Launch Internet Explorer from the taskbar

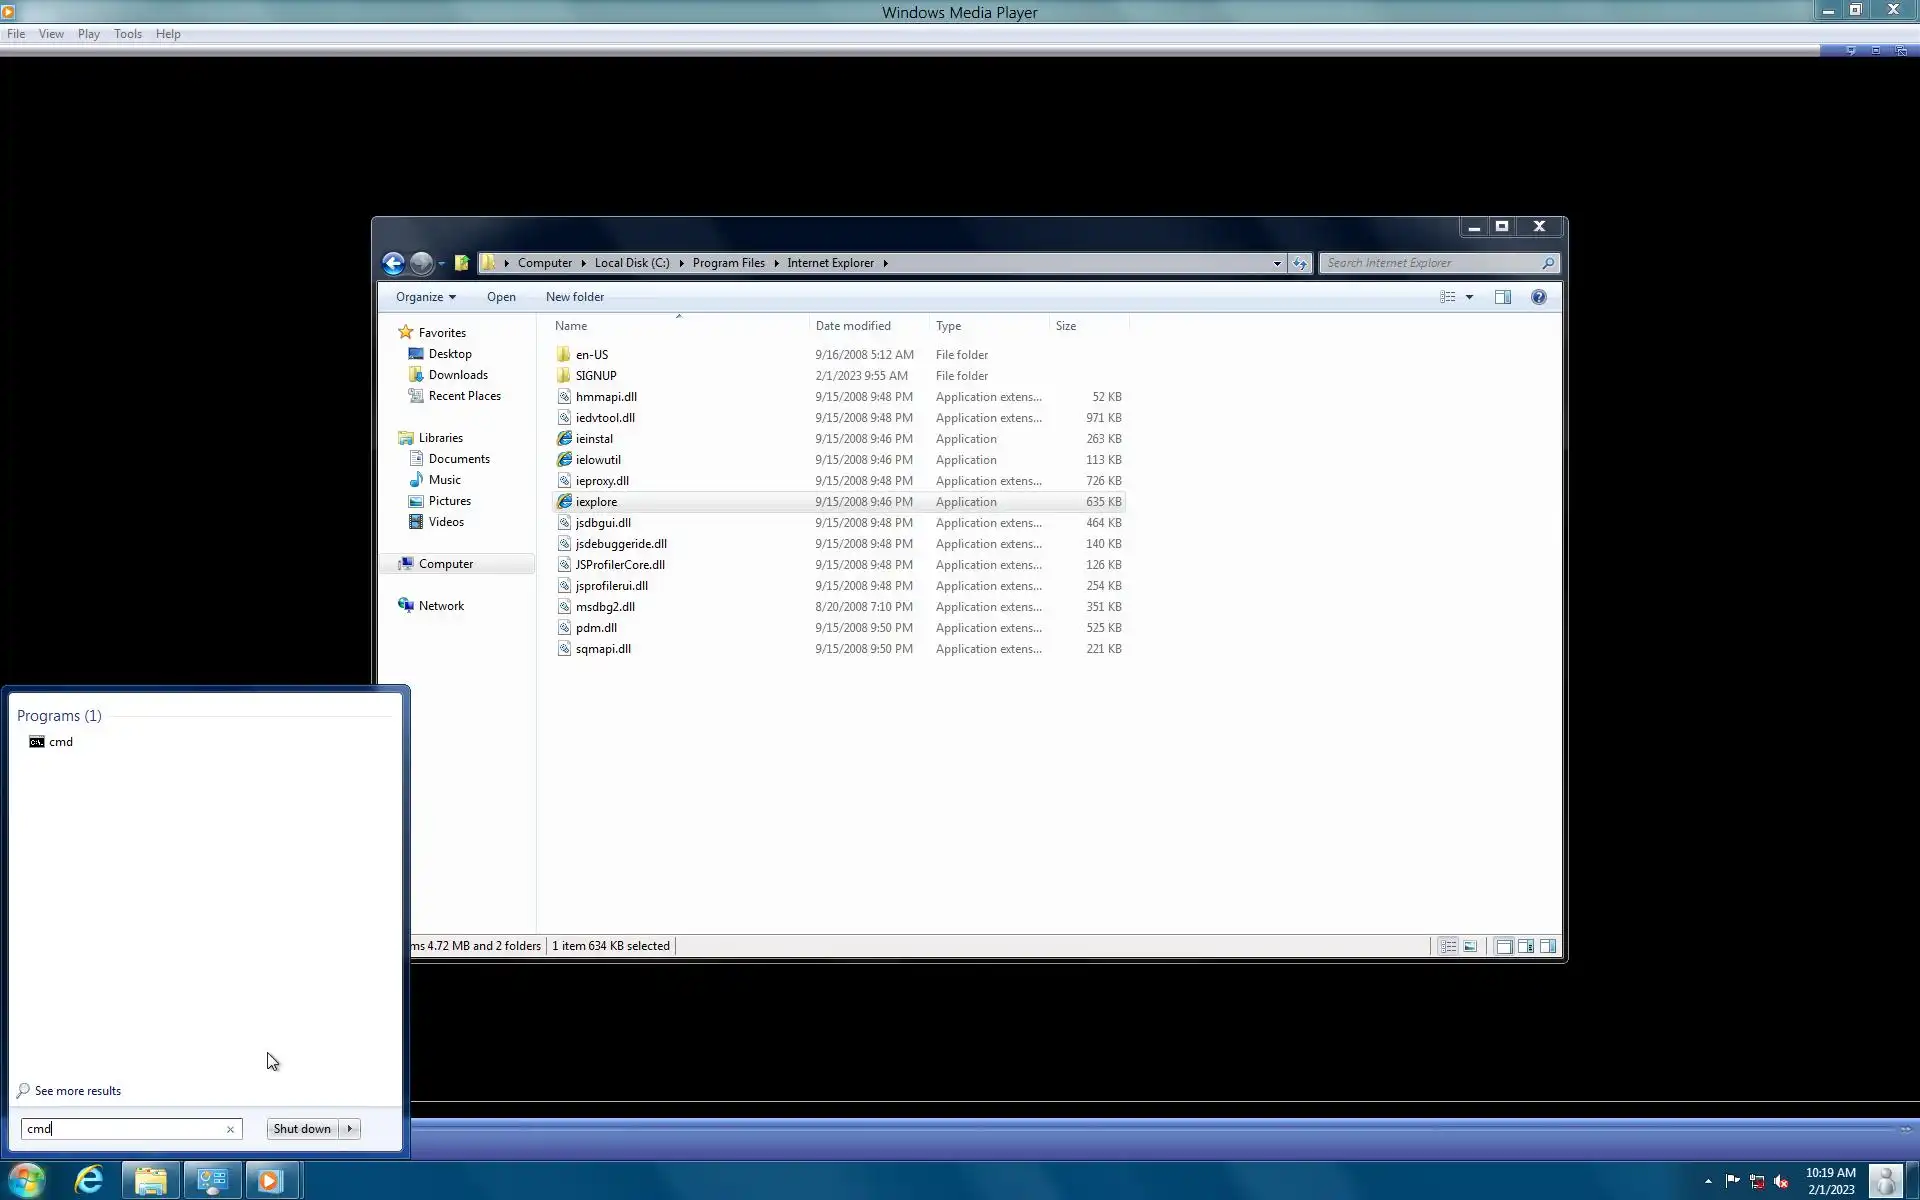point(89,1180)
